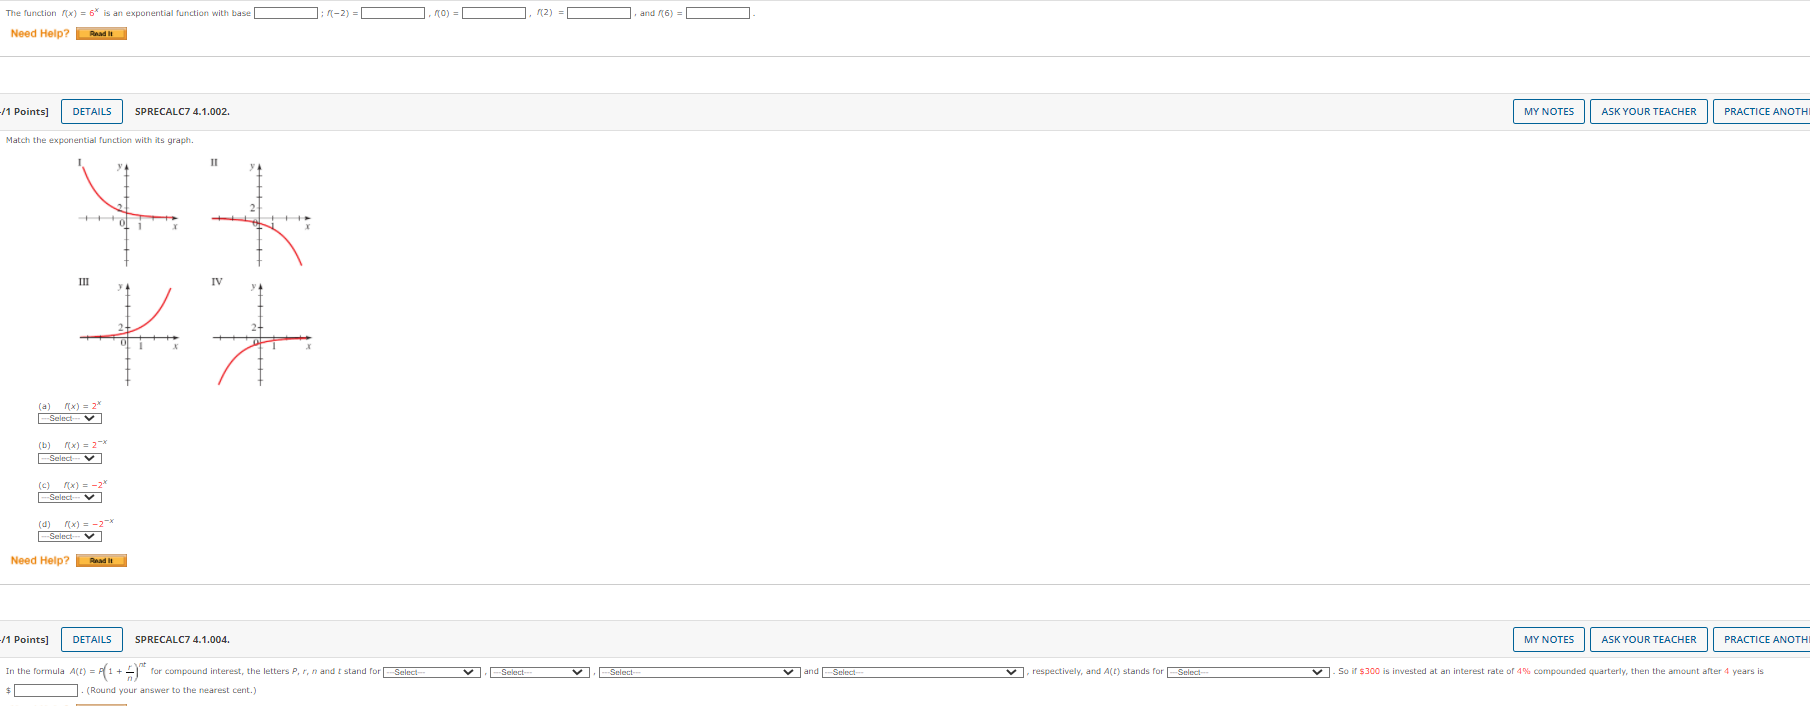Open MY NOTES for question 4.1.002

click(x=1548, y=112)
